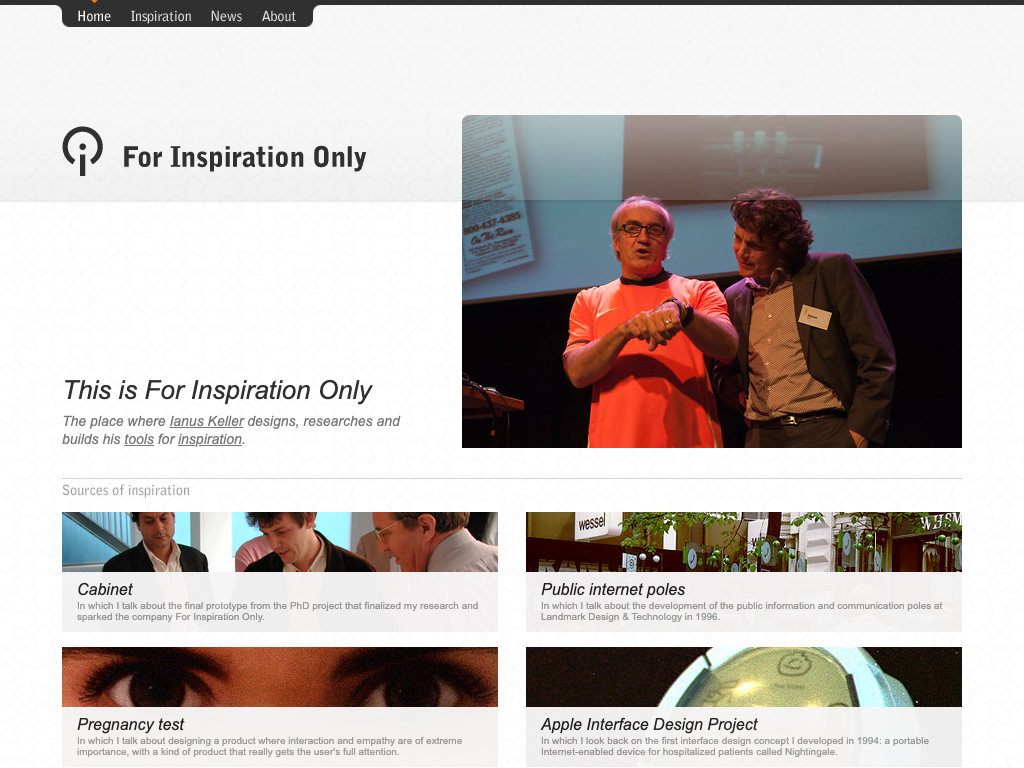Click the inspiration link in the tagline
The height and width of the screenshot is (768, 1024).
pos(210,439)
